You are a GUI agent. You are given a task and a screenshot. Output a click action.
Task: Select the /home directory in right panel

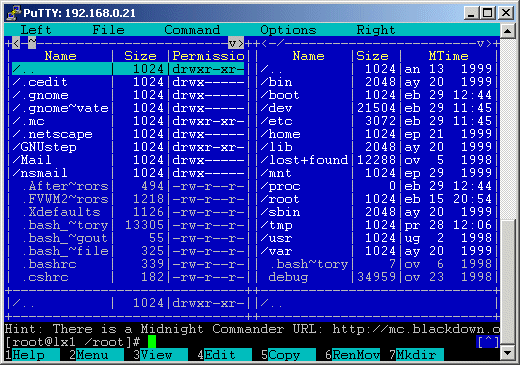(376, 134)
